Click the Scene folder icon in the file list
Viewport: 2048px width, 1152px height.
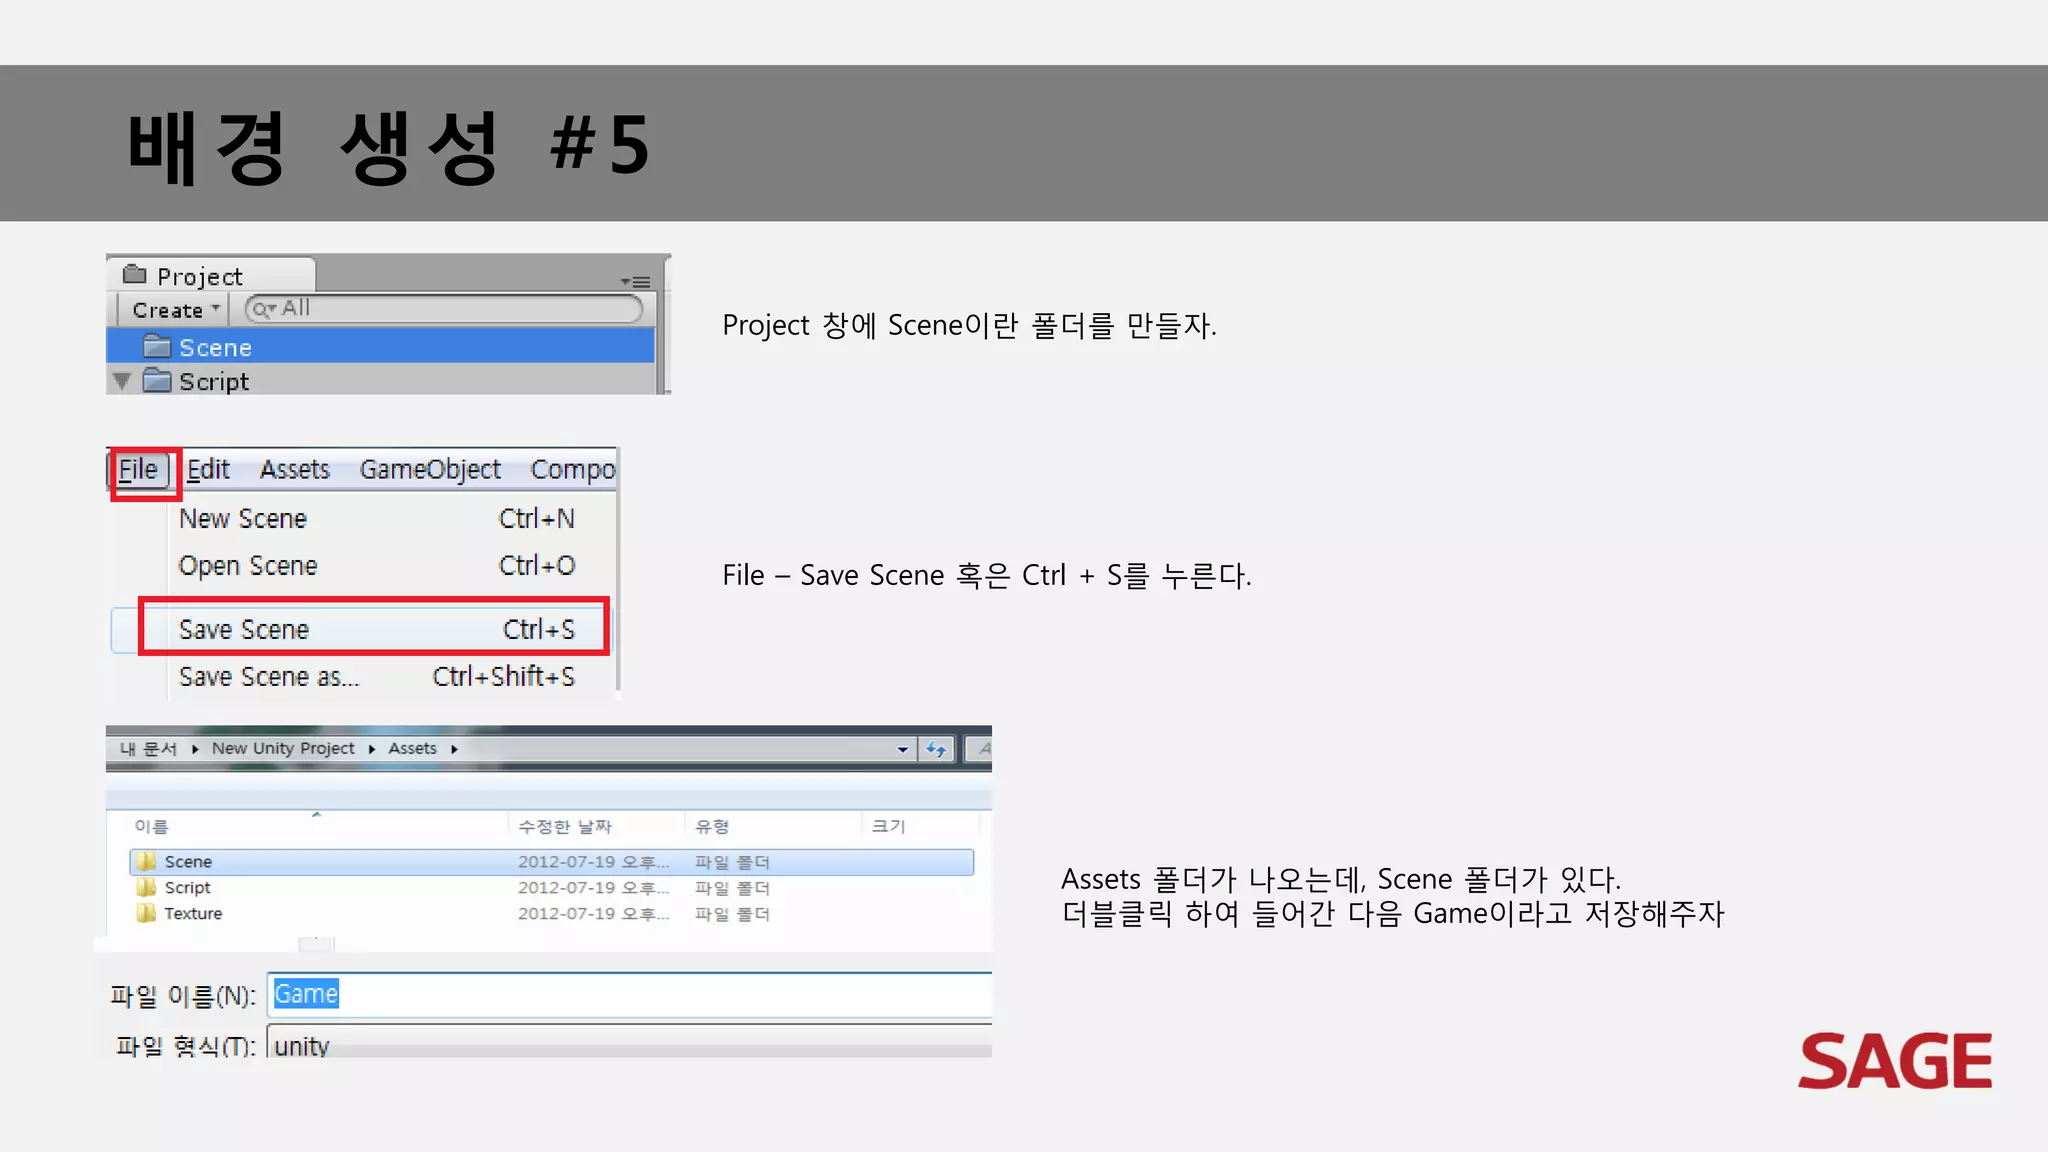(147, 861)
